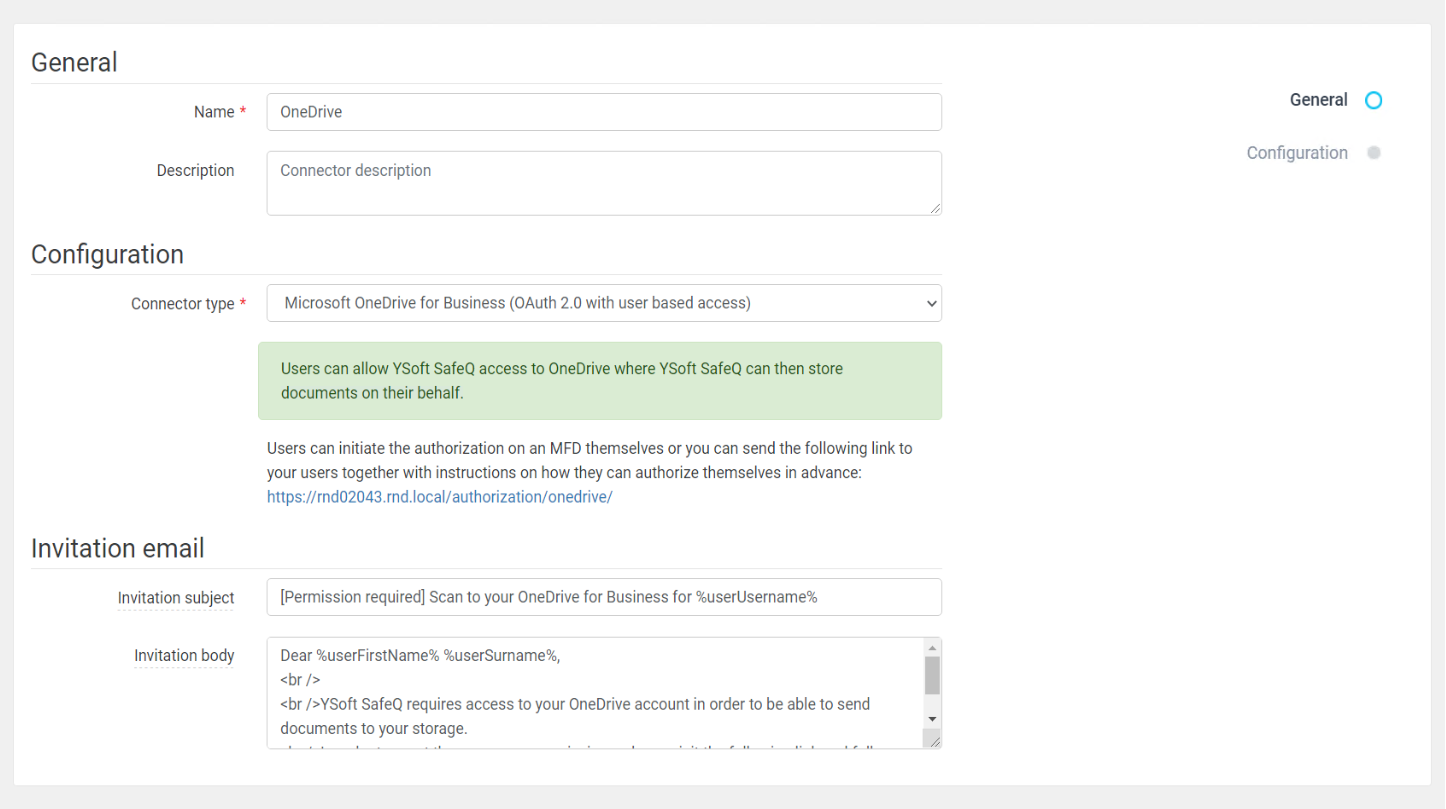
Task: Click the resize grip of Description textarea
Action: pos(935,208)
